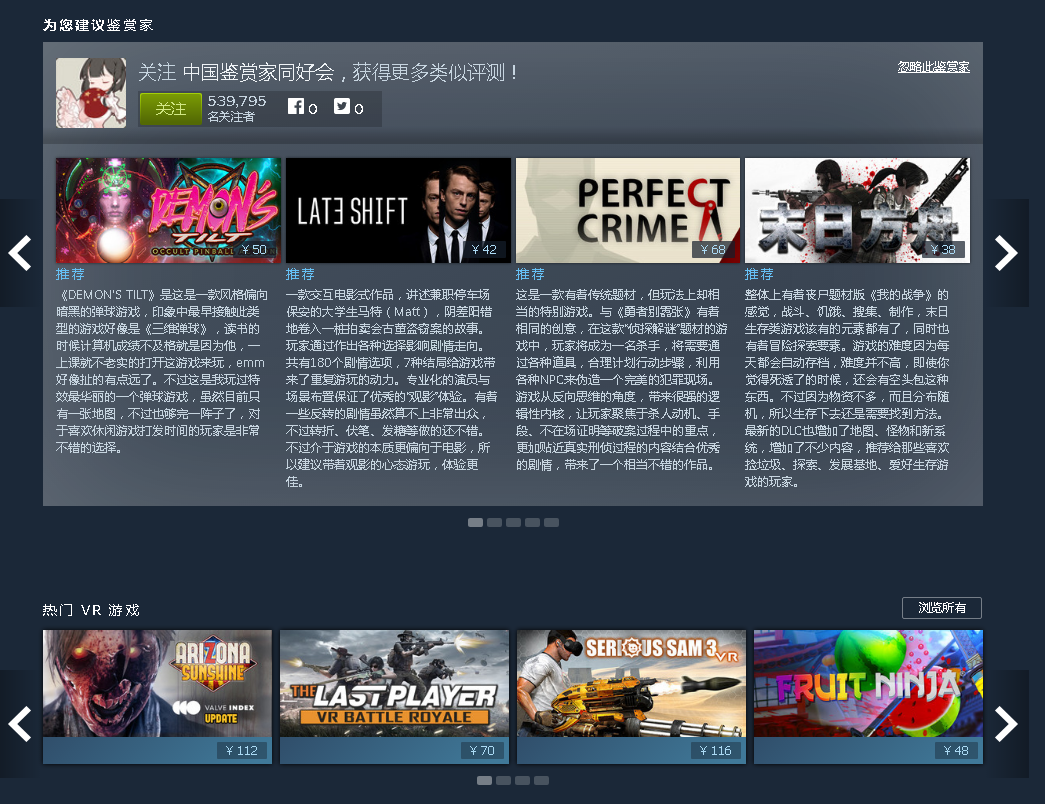
Task: Select the third pagination dot of curator carousel
Action: [x=513, y=522]
